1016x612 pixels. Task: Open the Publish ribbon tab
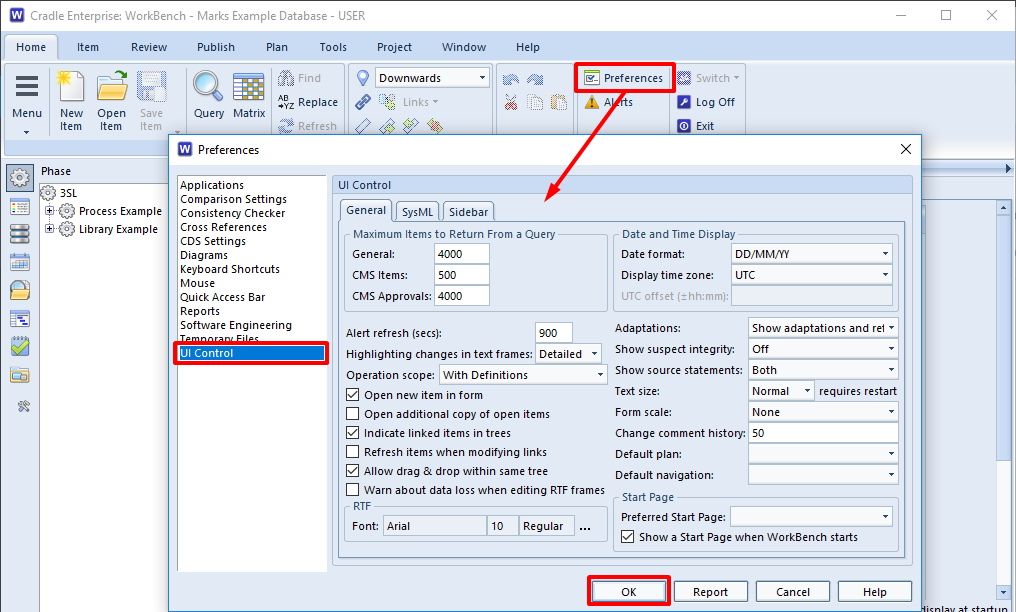click(x=216, y=47)
